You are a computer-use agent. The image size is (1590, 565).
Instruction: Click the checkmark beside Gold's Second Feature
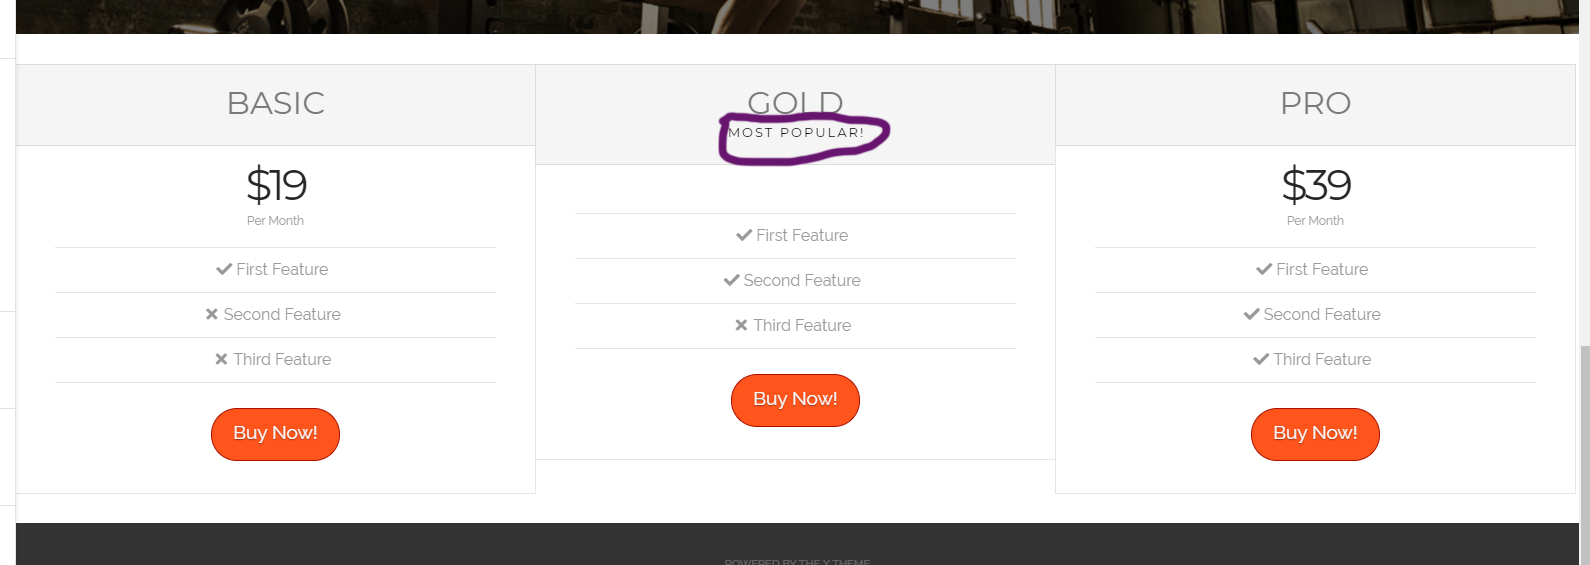(x=732, y=280)
